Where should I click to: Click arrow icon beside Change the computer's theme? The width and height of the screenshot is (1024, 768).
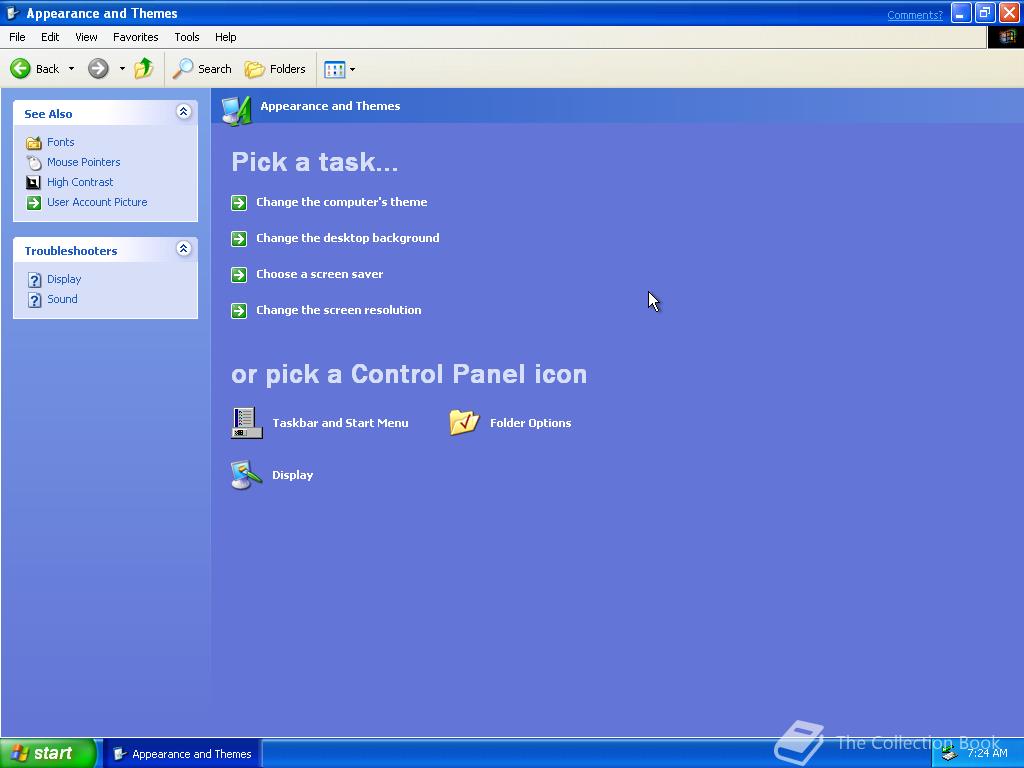click(239, 202)
